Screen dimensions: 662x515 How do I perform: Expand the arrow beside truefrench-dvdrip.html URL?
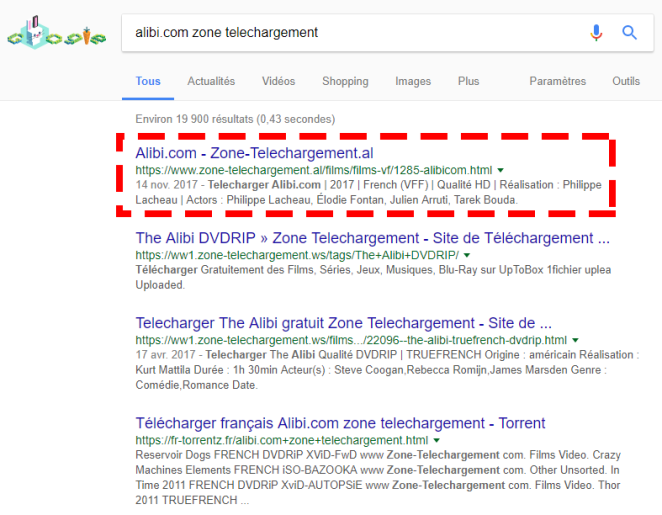pyautogui.click(x=575, y=341)
